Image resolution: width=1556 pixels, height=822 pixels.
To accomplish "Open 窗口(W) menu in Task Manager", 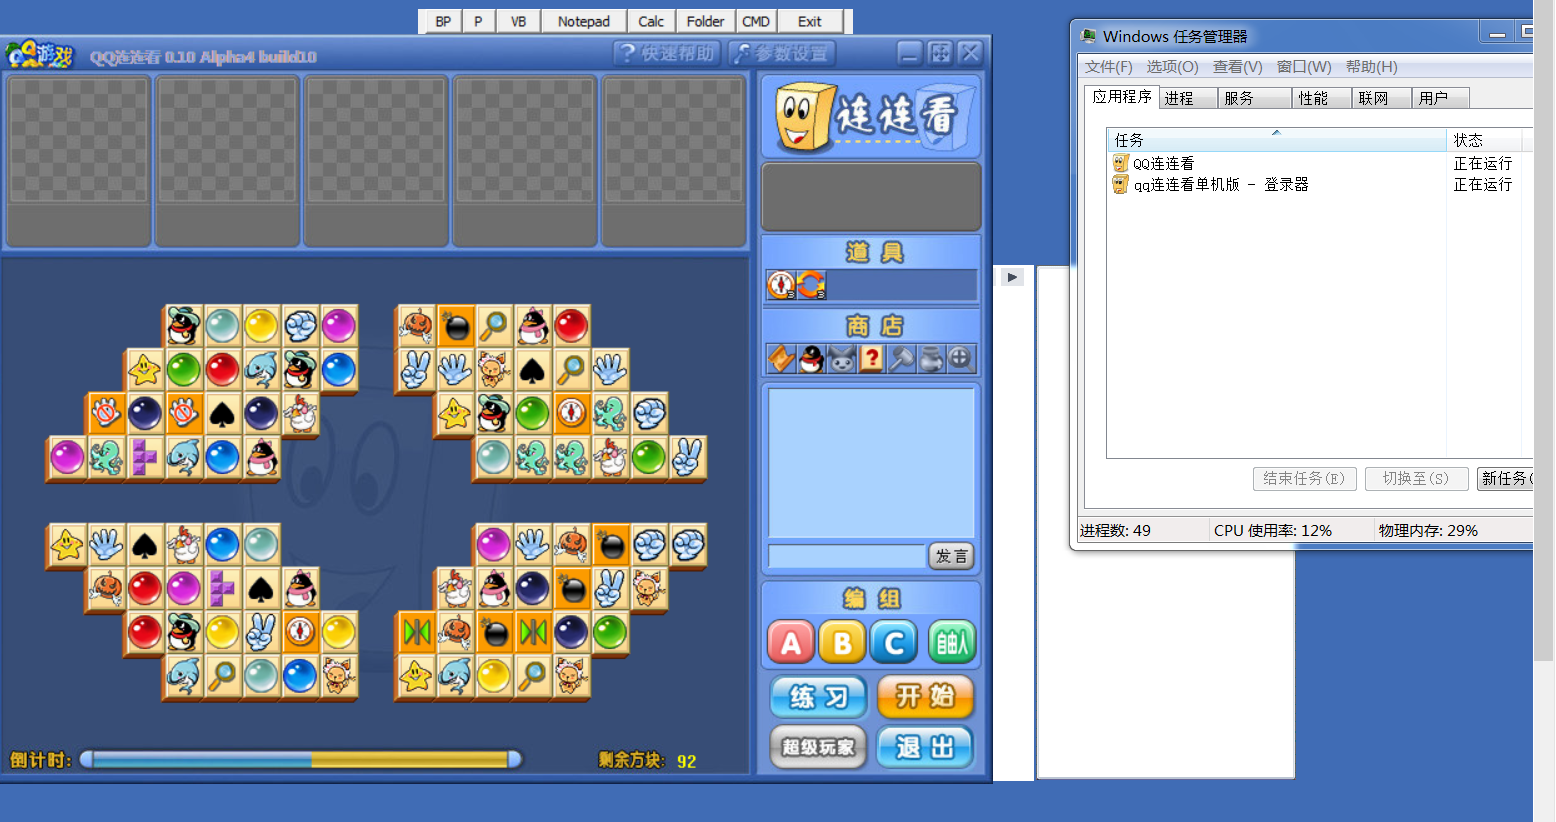I will point(1304,67).
